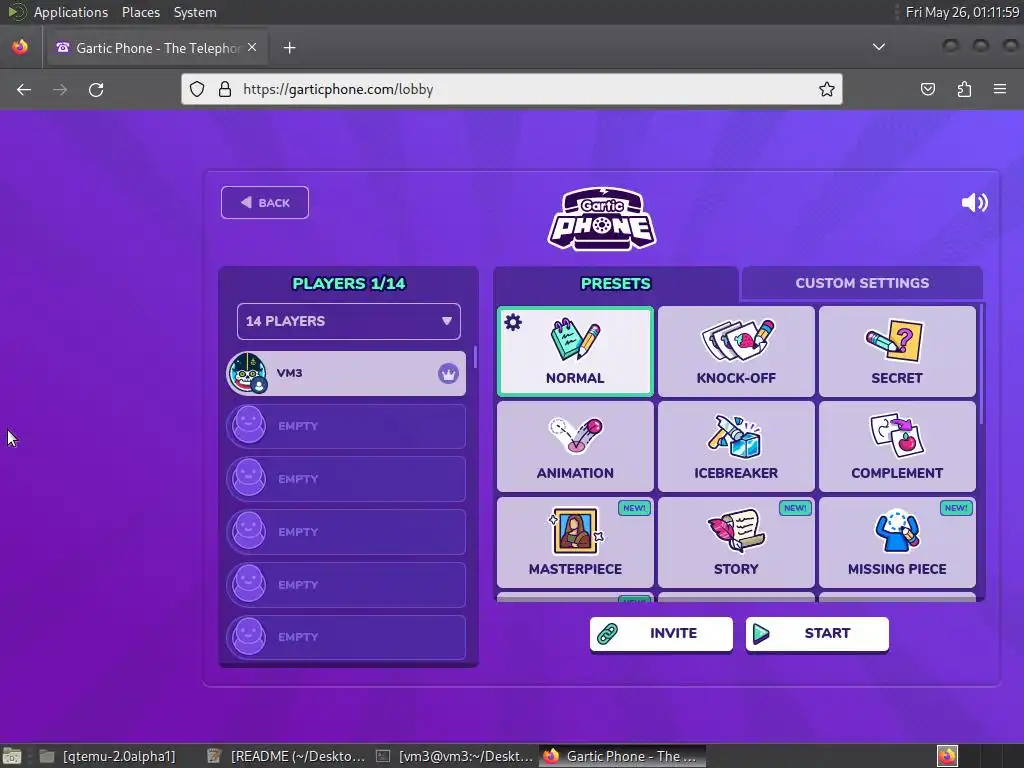This screenshot has height=768, width=1024.
Task: Click the crown icon next to VM3
Action: [448, 374]
